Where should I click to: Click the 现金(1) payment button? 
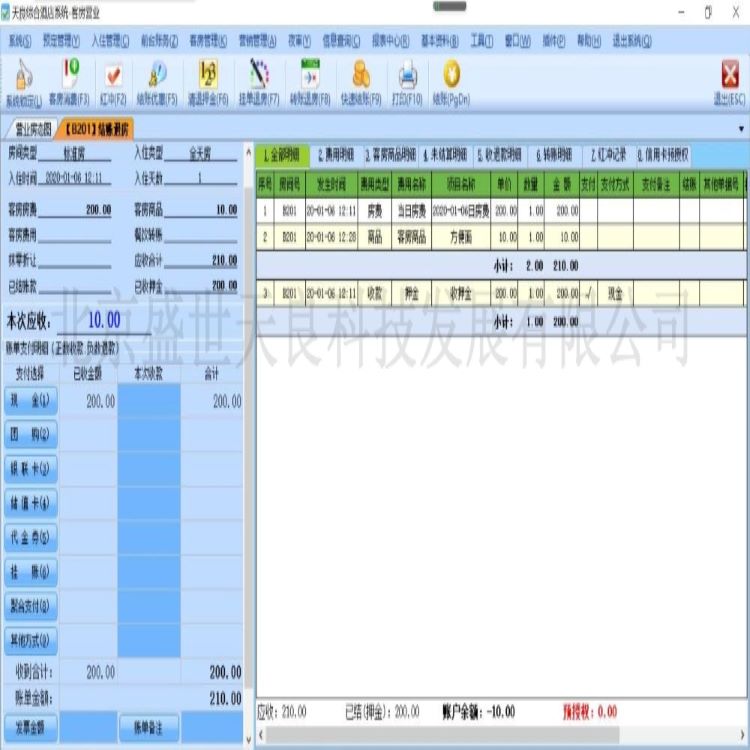pos(31,401)
